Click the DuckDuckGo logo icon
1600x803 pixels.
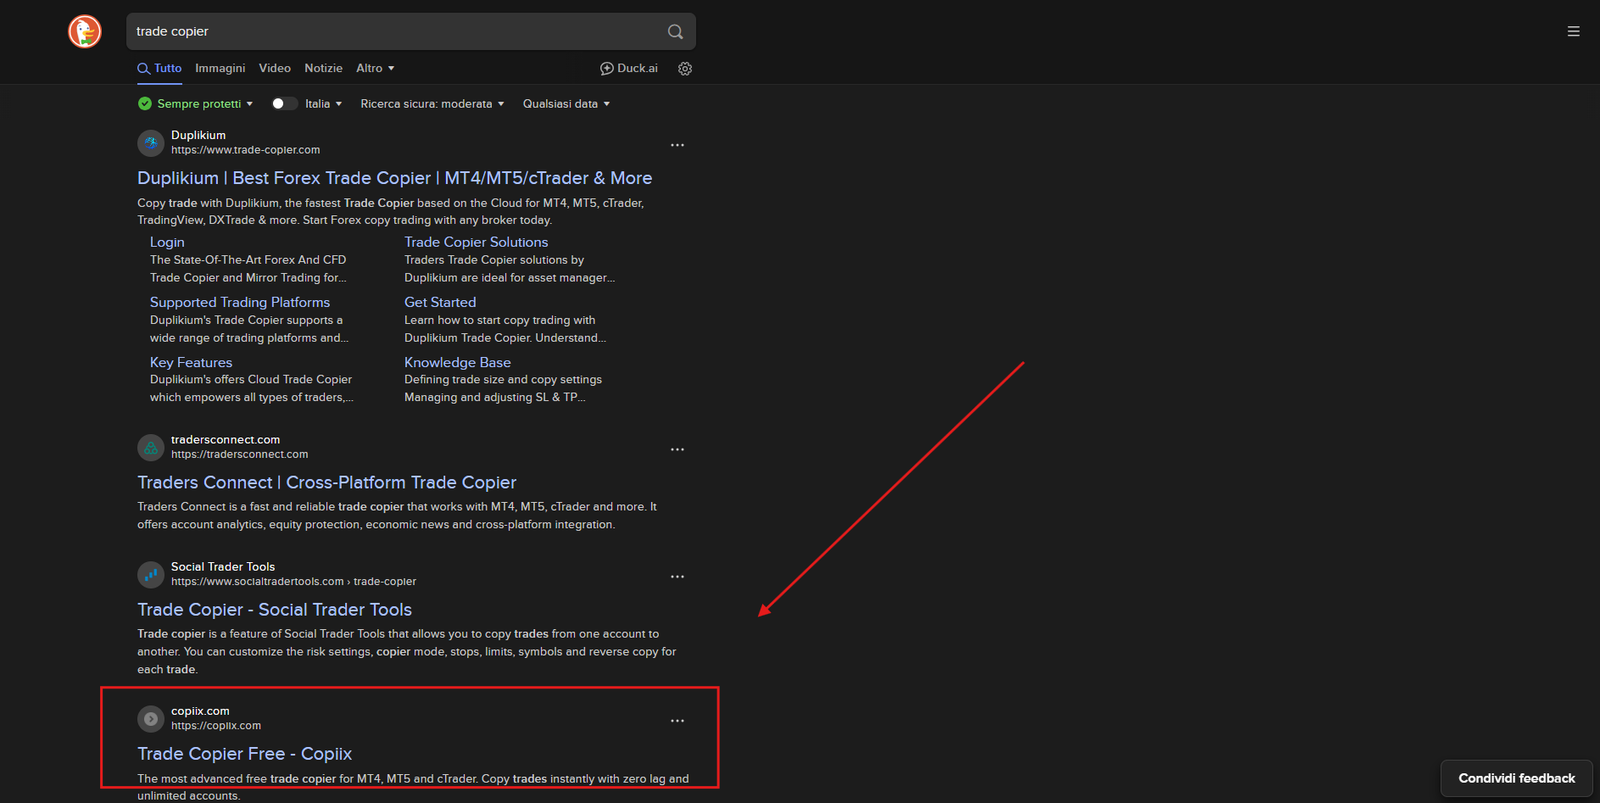point(85,31)
